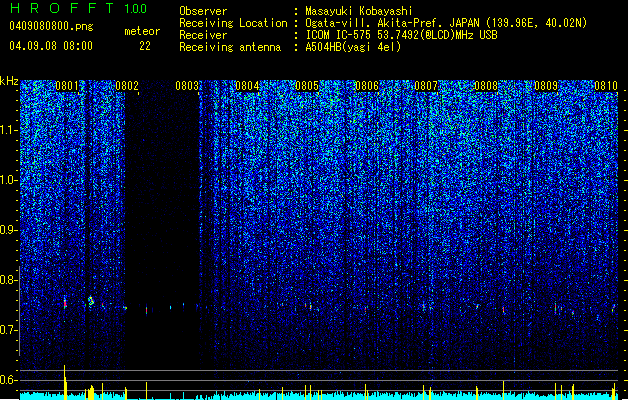Click the HROFFT 1.0.0 title text
Screen dimensions: 629x400
tap(79, 8)
